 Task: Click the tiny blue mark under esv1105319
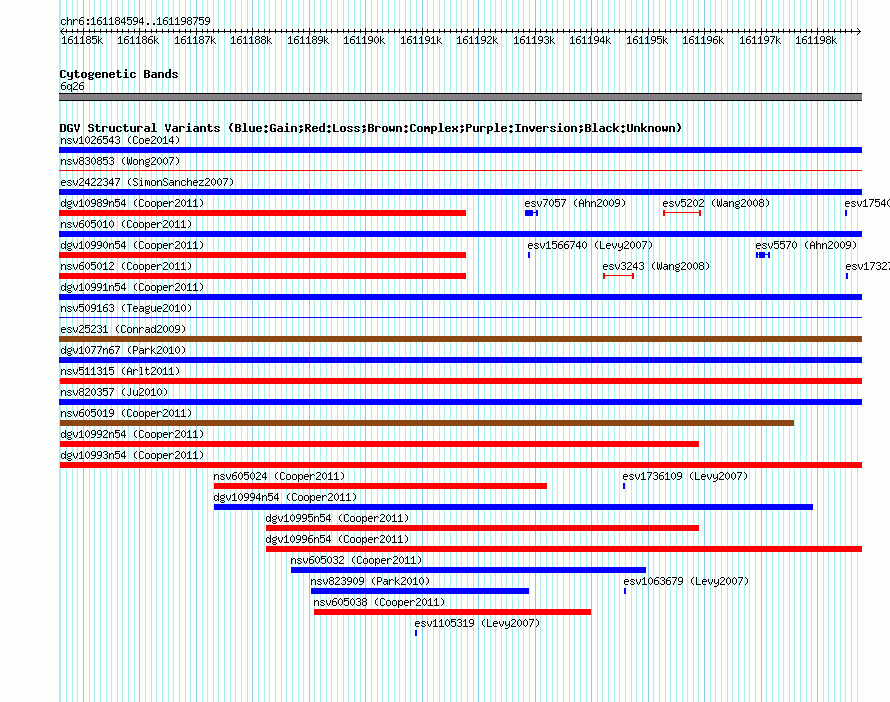point(416,633)
